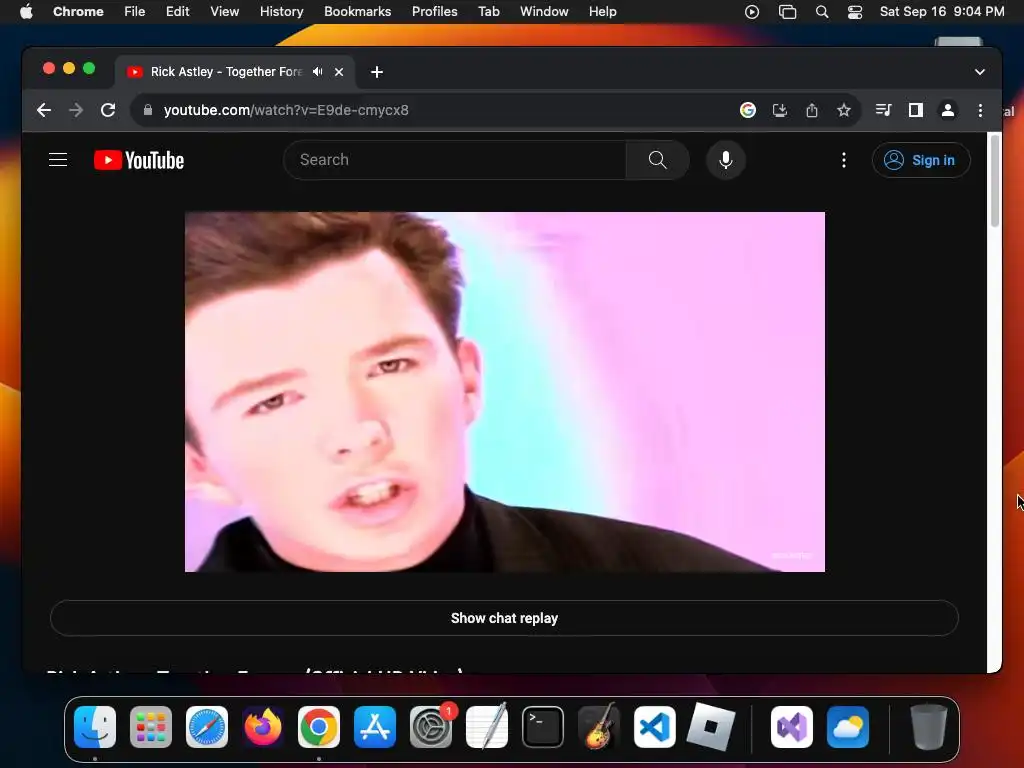Close the Rick Astley tab
Screen dimensions: 1024x768
click(339, 72)
